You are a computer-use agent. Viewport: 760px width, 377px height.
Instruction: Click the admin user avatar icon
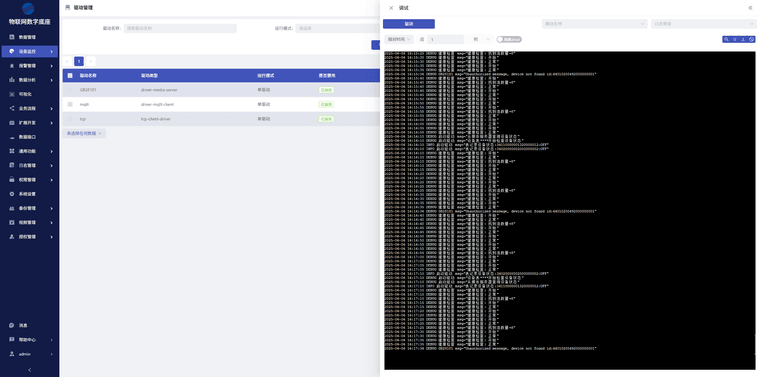(x=12, y=354)
